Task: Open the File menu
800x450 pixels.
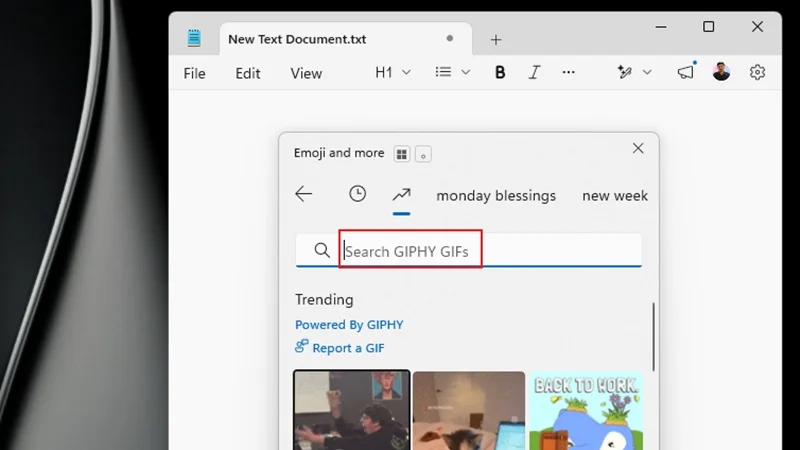Action: (x=194, y=73)
